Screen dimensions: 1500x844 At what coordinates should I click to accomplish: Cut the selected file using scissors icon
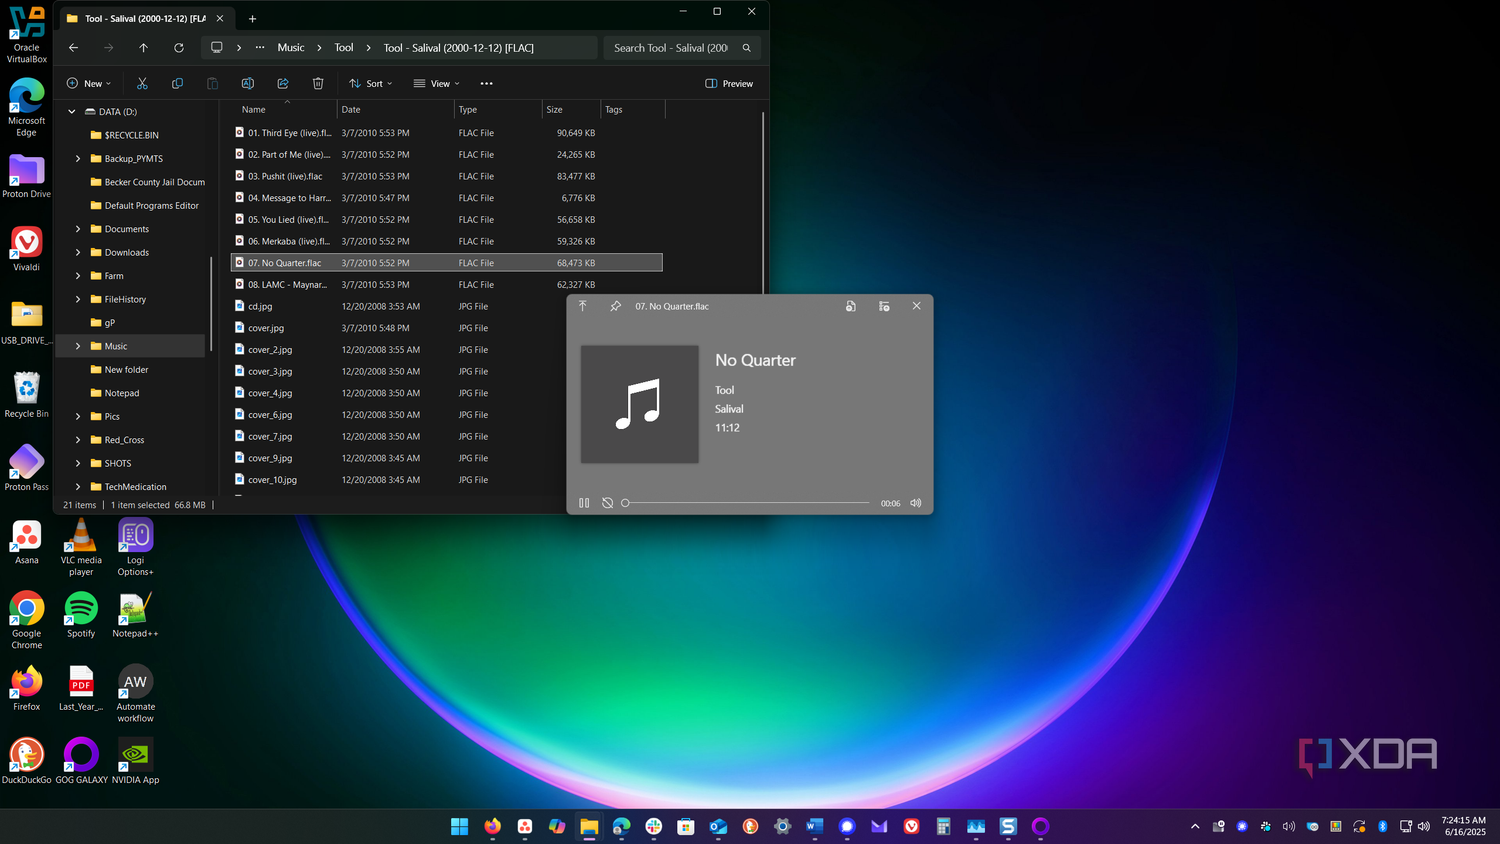tap(142, 84)
